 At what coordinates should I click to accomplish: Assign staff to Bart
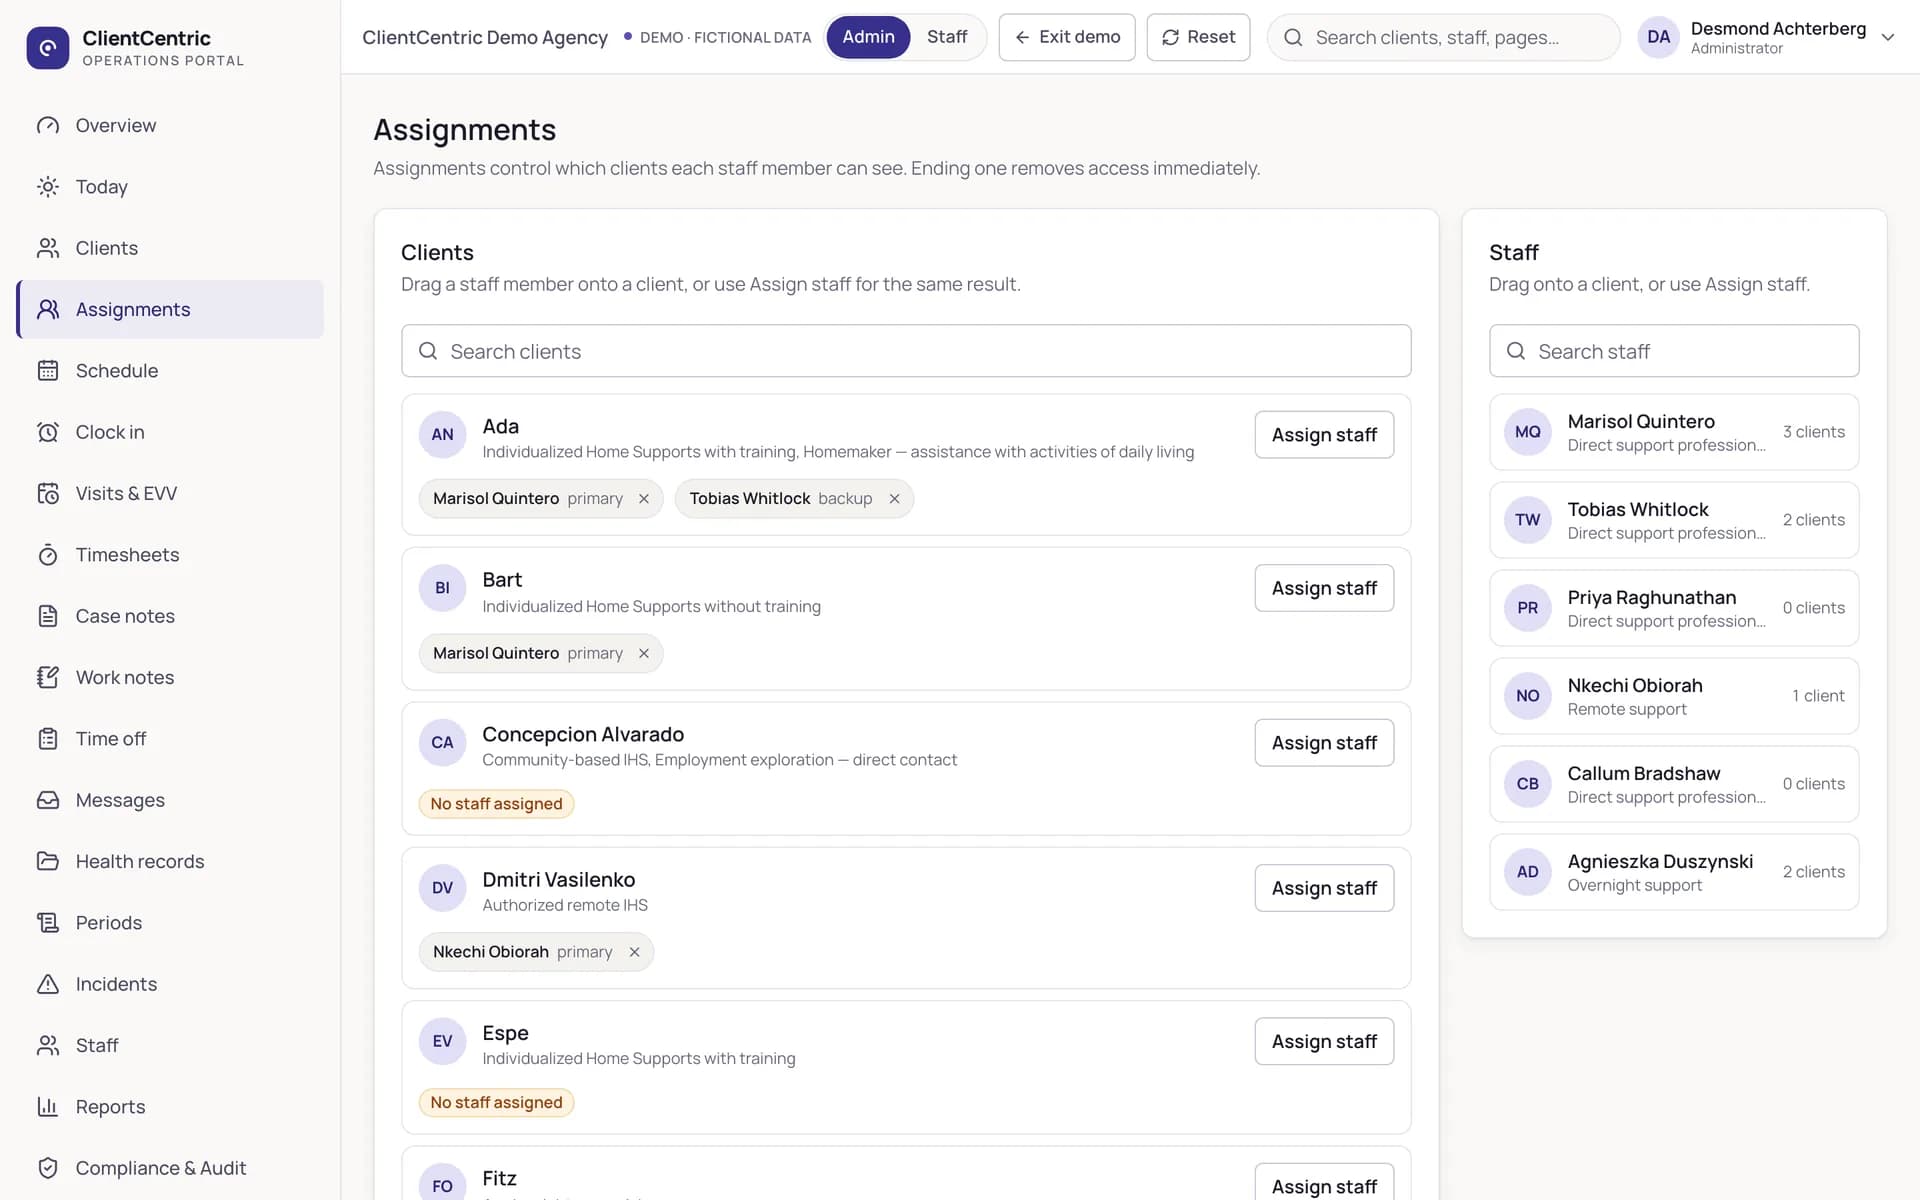click(x=1324, y=588)
